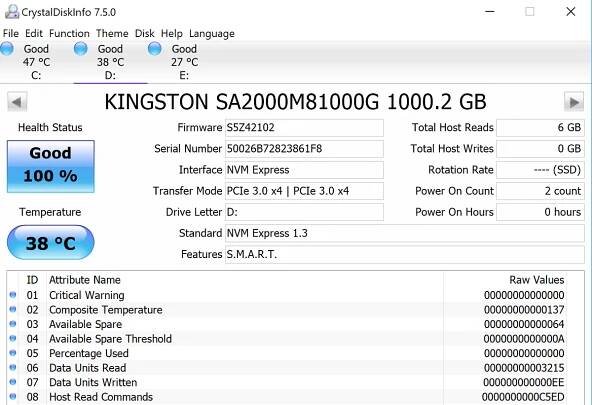592x405 pixels.
Task: Click the Percentage Used status dot
Action: coord(13,353)
